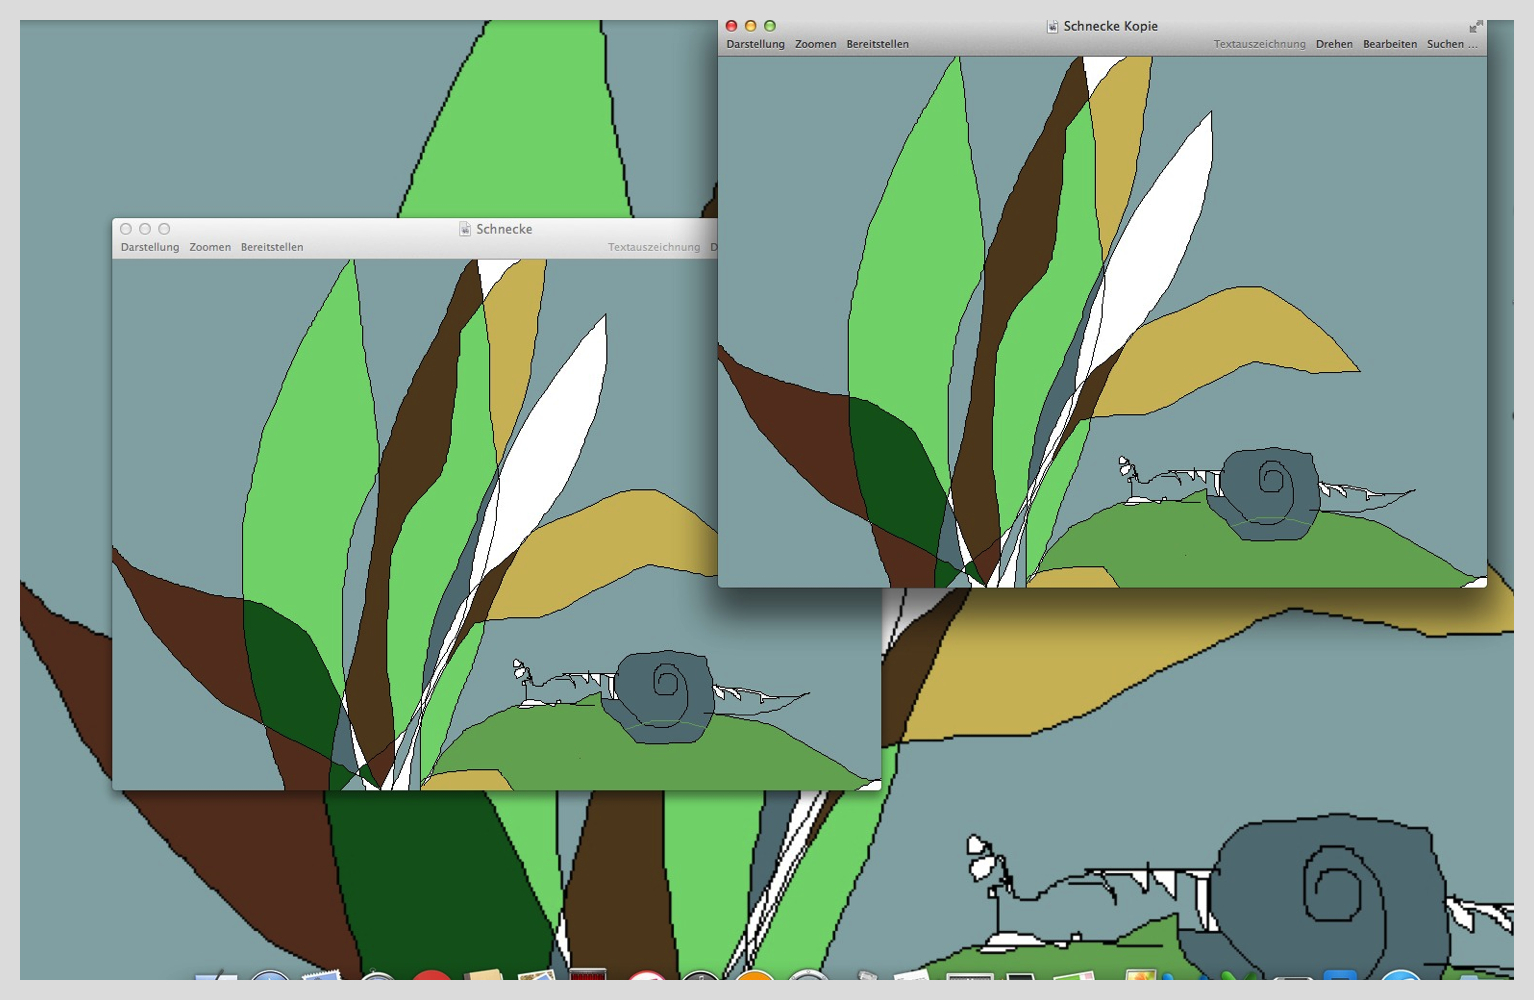Close the Schnecke Kopie window

(731, 26)
